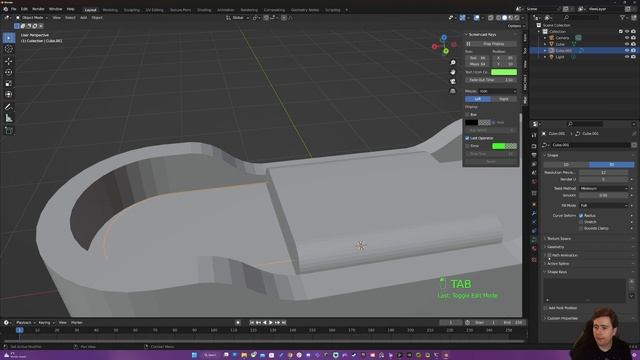Open the File menu

click(13, 9)
